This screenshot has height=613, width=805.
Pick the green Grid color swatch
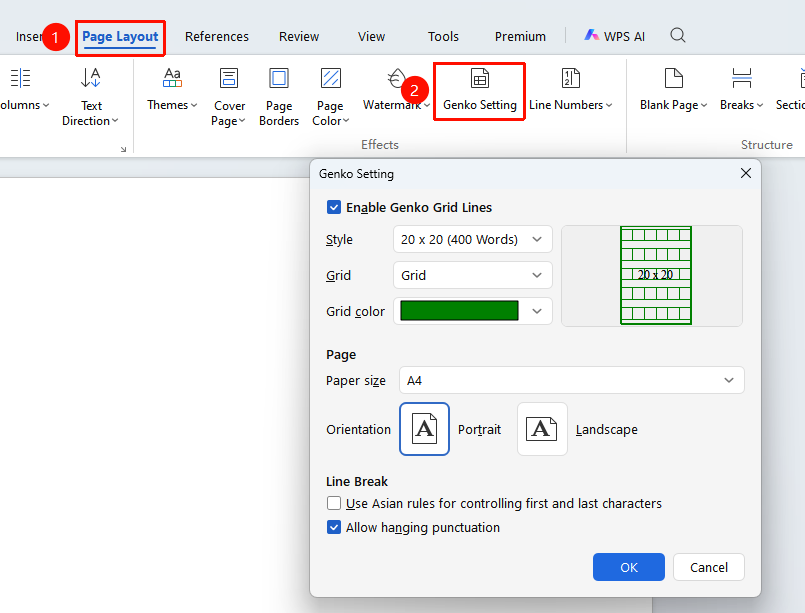tap(459, 311)
